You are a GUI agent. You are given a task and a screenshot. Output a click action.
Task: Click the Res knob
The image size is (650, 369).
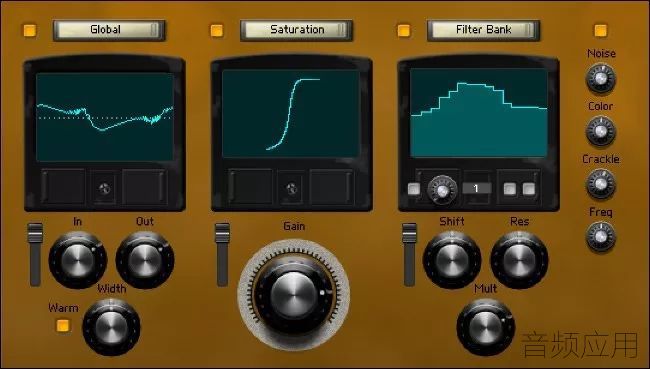point(519,260)
